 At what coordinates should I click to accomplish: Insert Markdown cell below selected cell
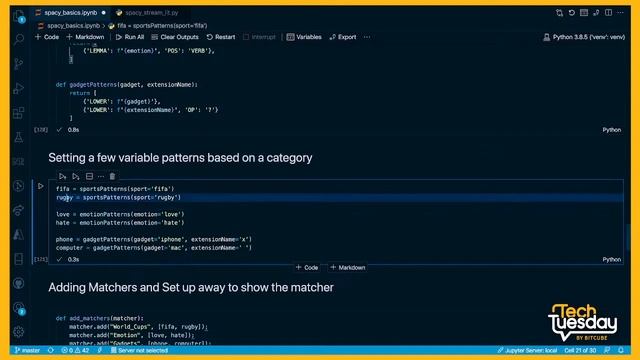coord(347,268)
